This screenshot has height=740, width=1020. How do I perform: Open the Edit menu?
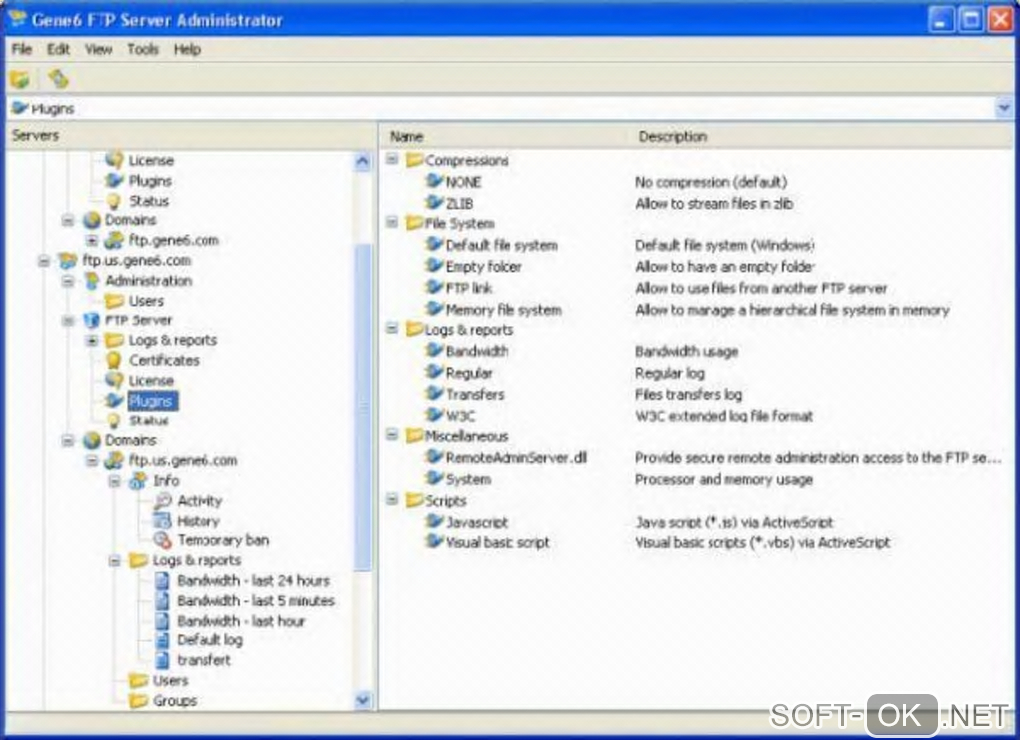point(58,49)
